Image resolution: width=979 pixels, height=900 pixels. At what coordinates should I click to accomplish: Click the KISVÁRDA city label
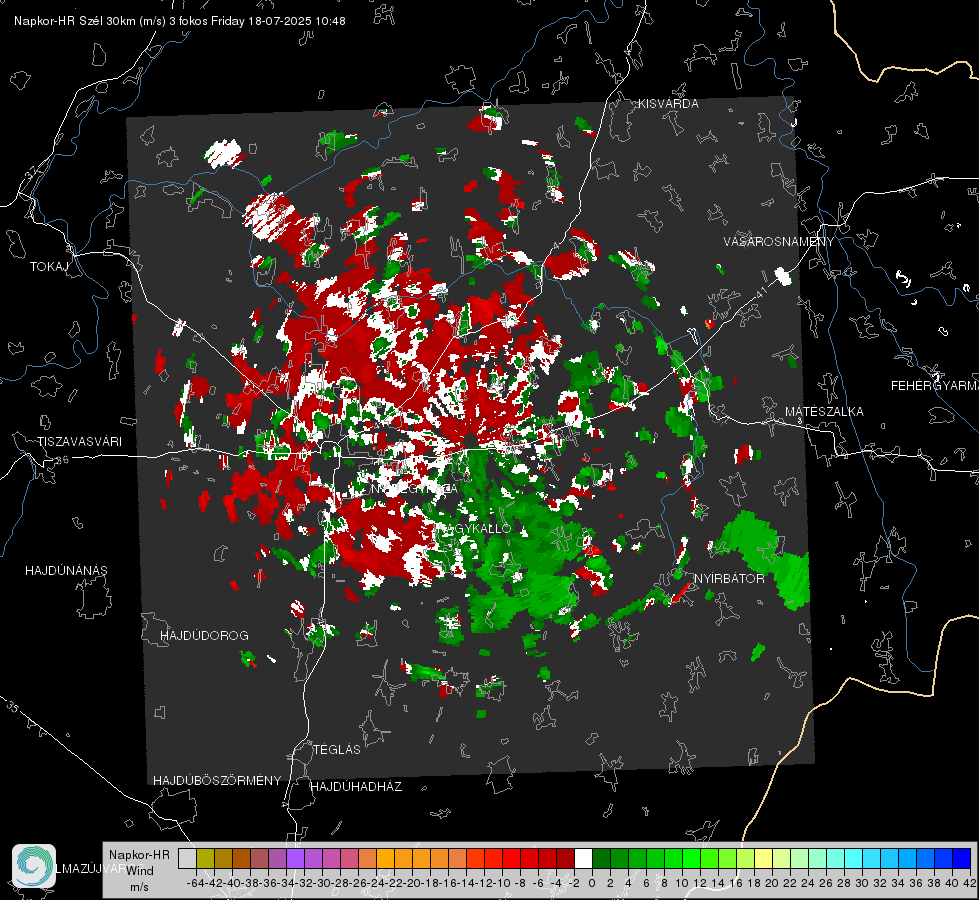tap(668, 104)
